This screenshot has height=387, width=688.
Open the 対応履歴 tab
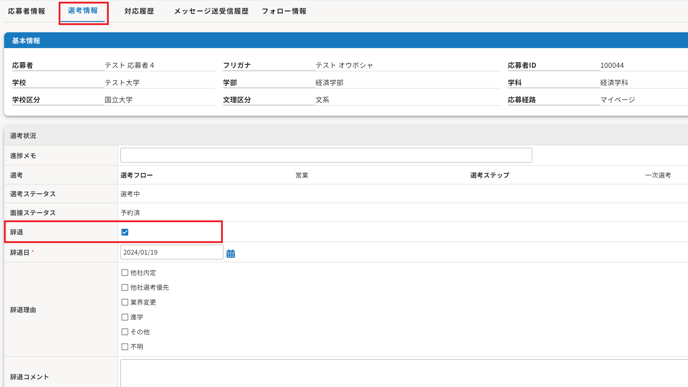139,11
